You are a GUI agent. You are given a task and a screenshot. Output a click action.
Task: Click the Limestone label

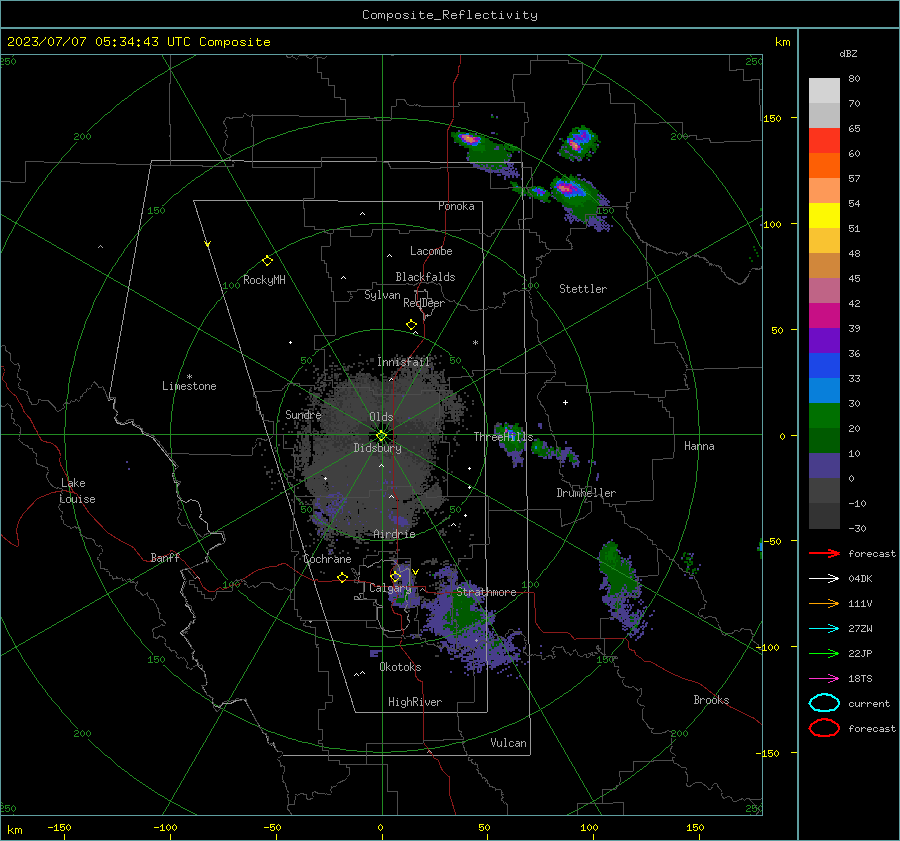pyautogui.click(x=189, y=386)
